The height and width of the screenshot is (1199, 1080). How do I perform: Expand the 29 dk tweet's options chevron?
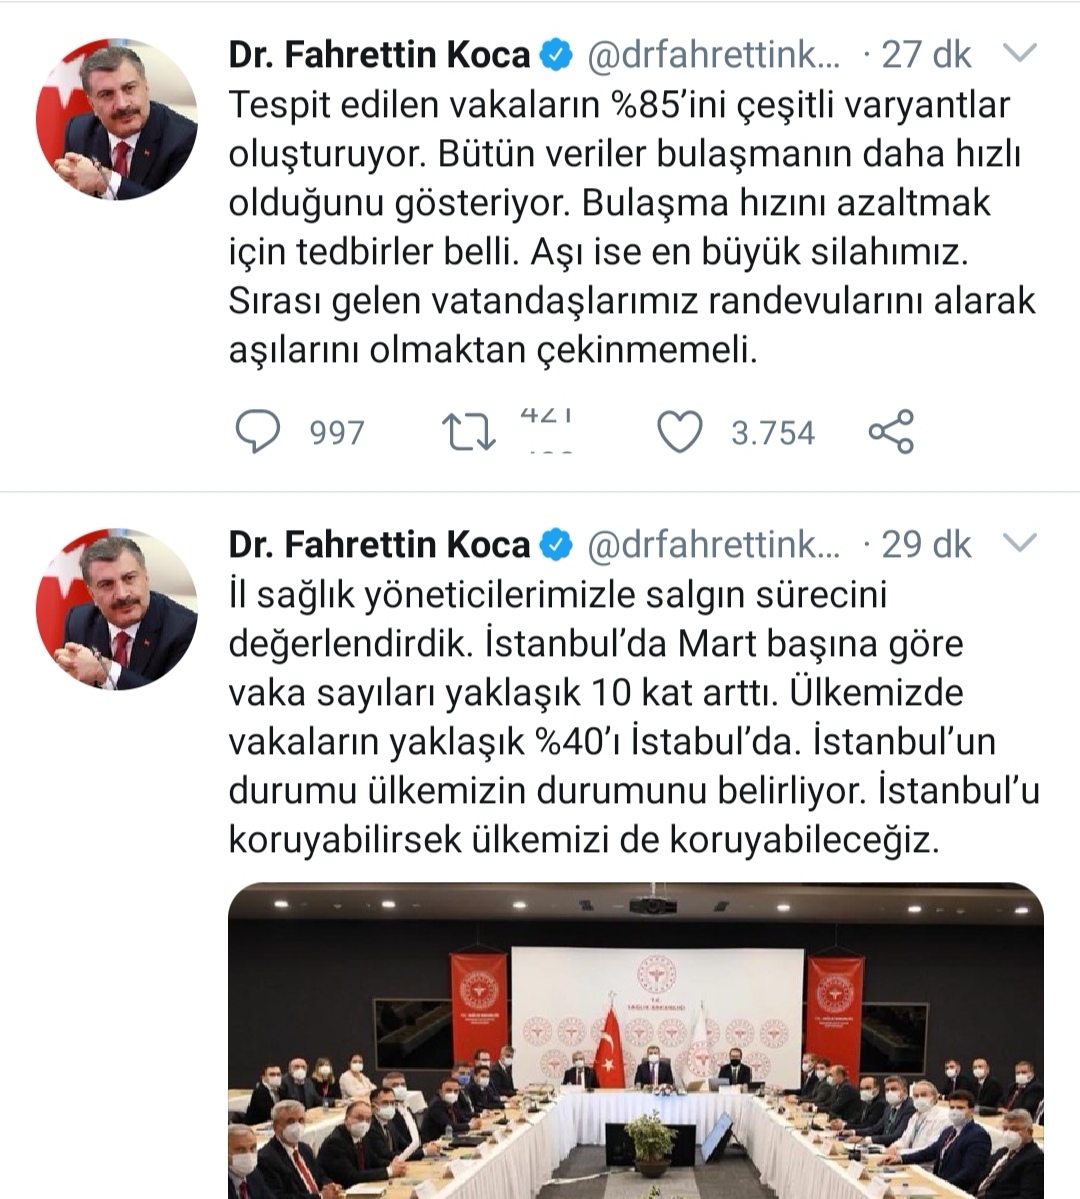coord(1020,543)
